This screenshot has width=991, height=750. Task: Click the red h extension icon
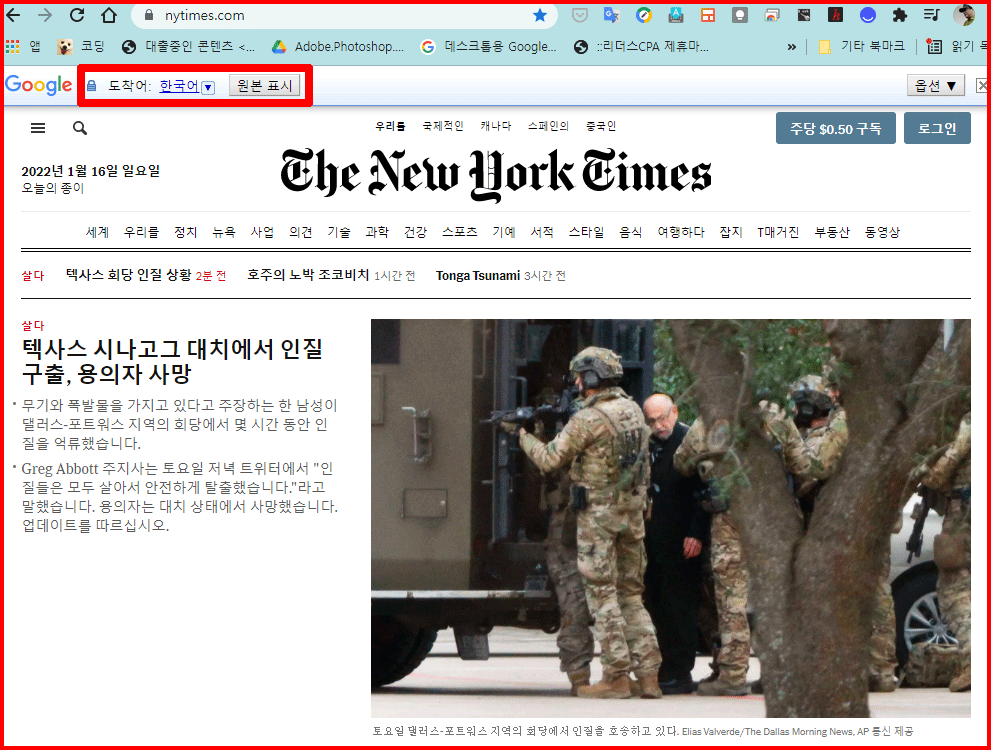[836, 16]
